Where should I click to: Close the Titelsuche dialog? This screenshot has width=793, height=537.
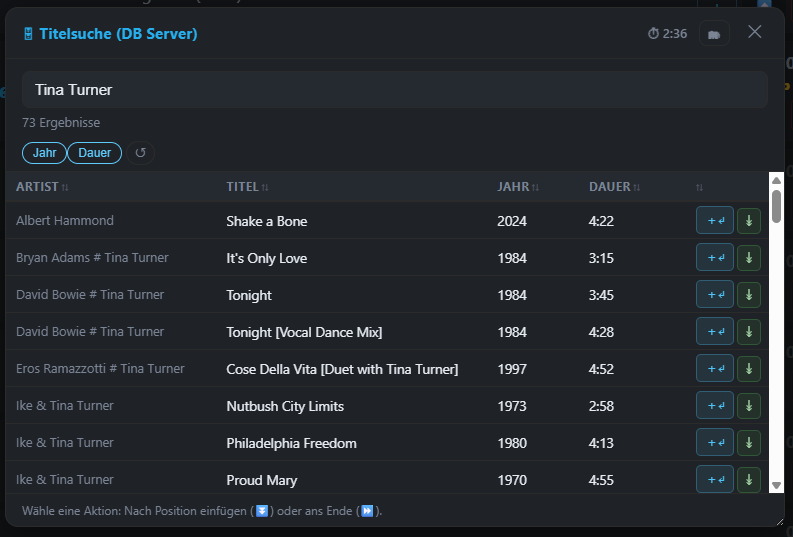[755, 32]
